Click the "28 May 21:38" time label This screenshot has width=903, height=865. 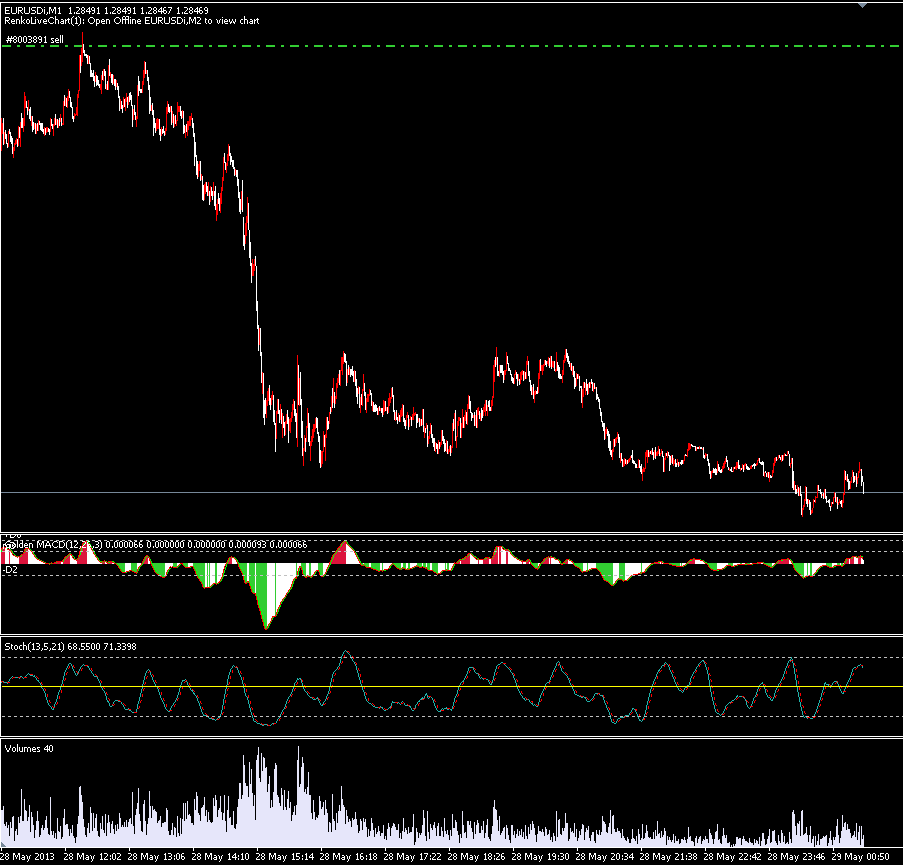pyautogui.click(x=669, y=856)
